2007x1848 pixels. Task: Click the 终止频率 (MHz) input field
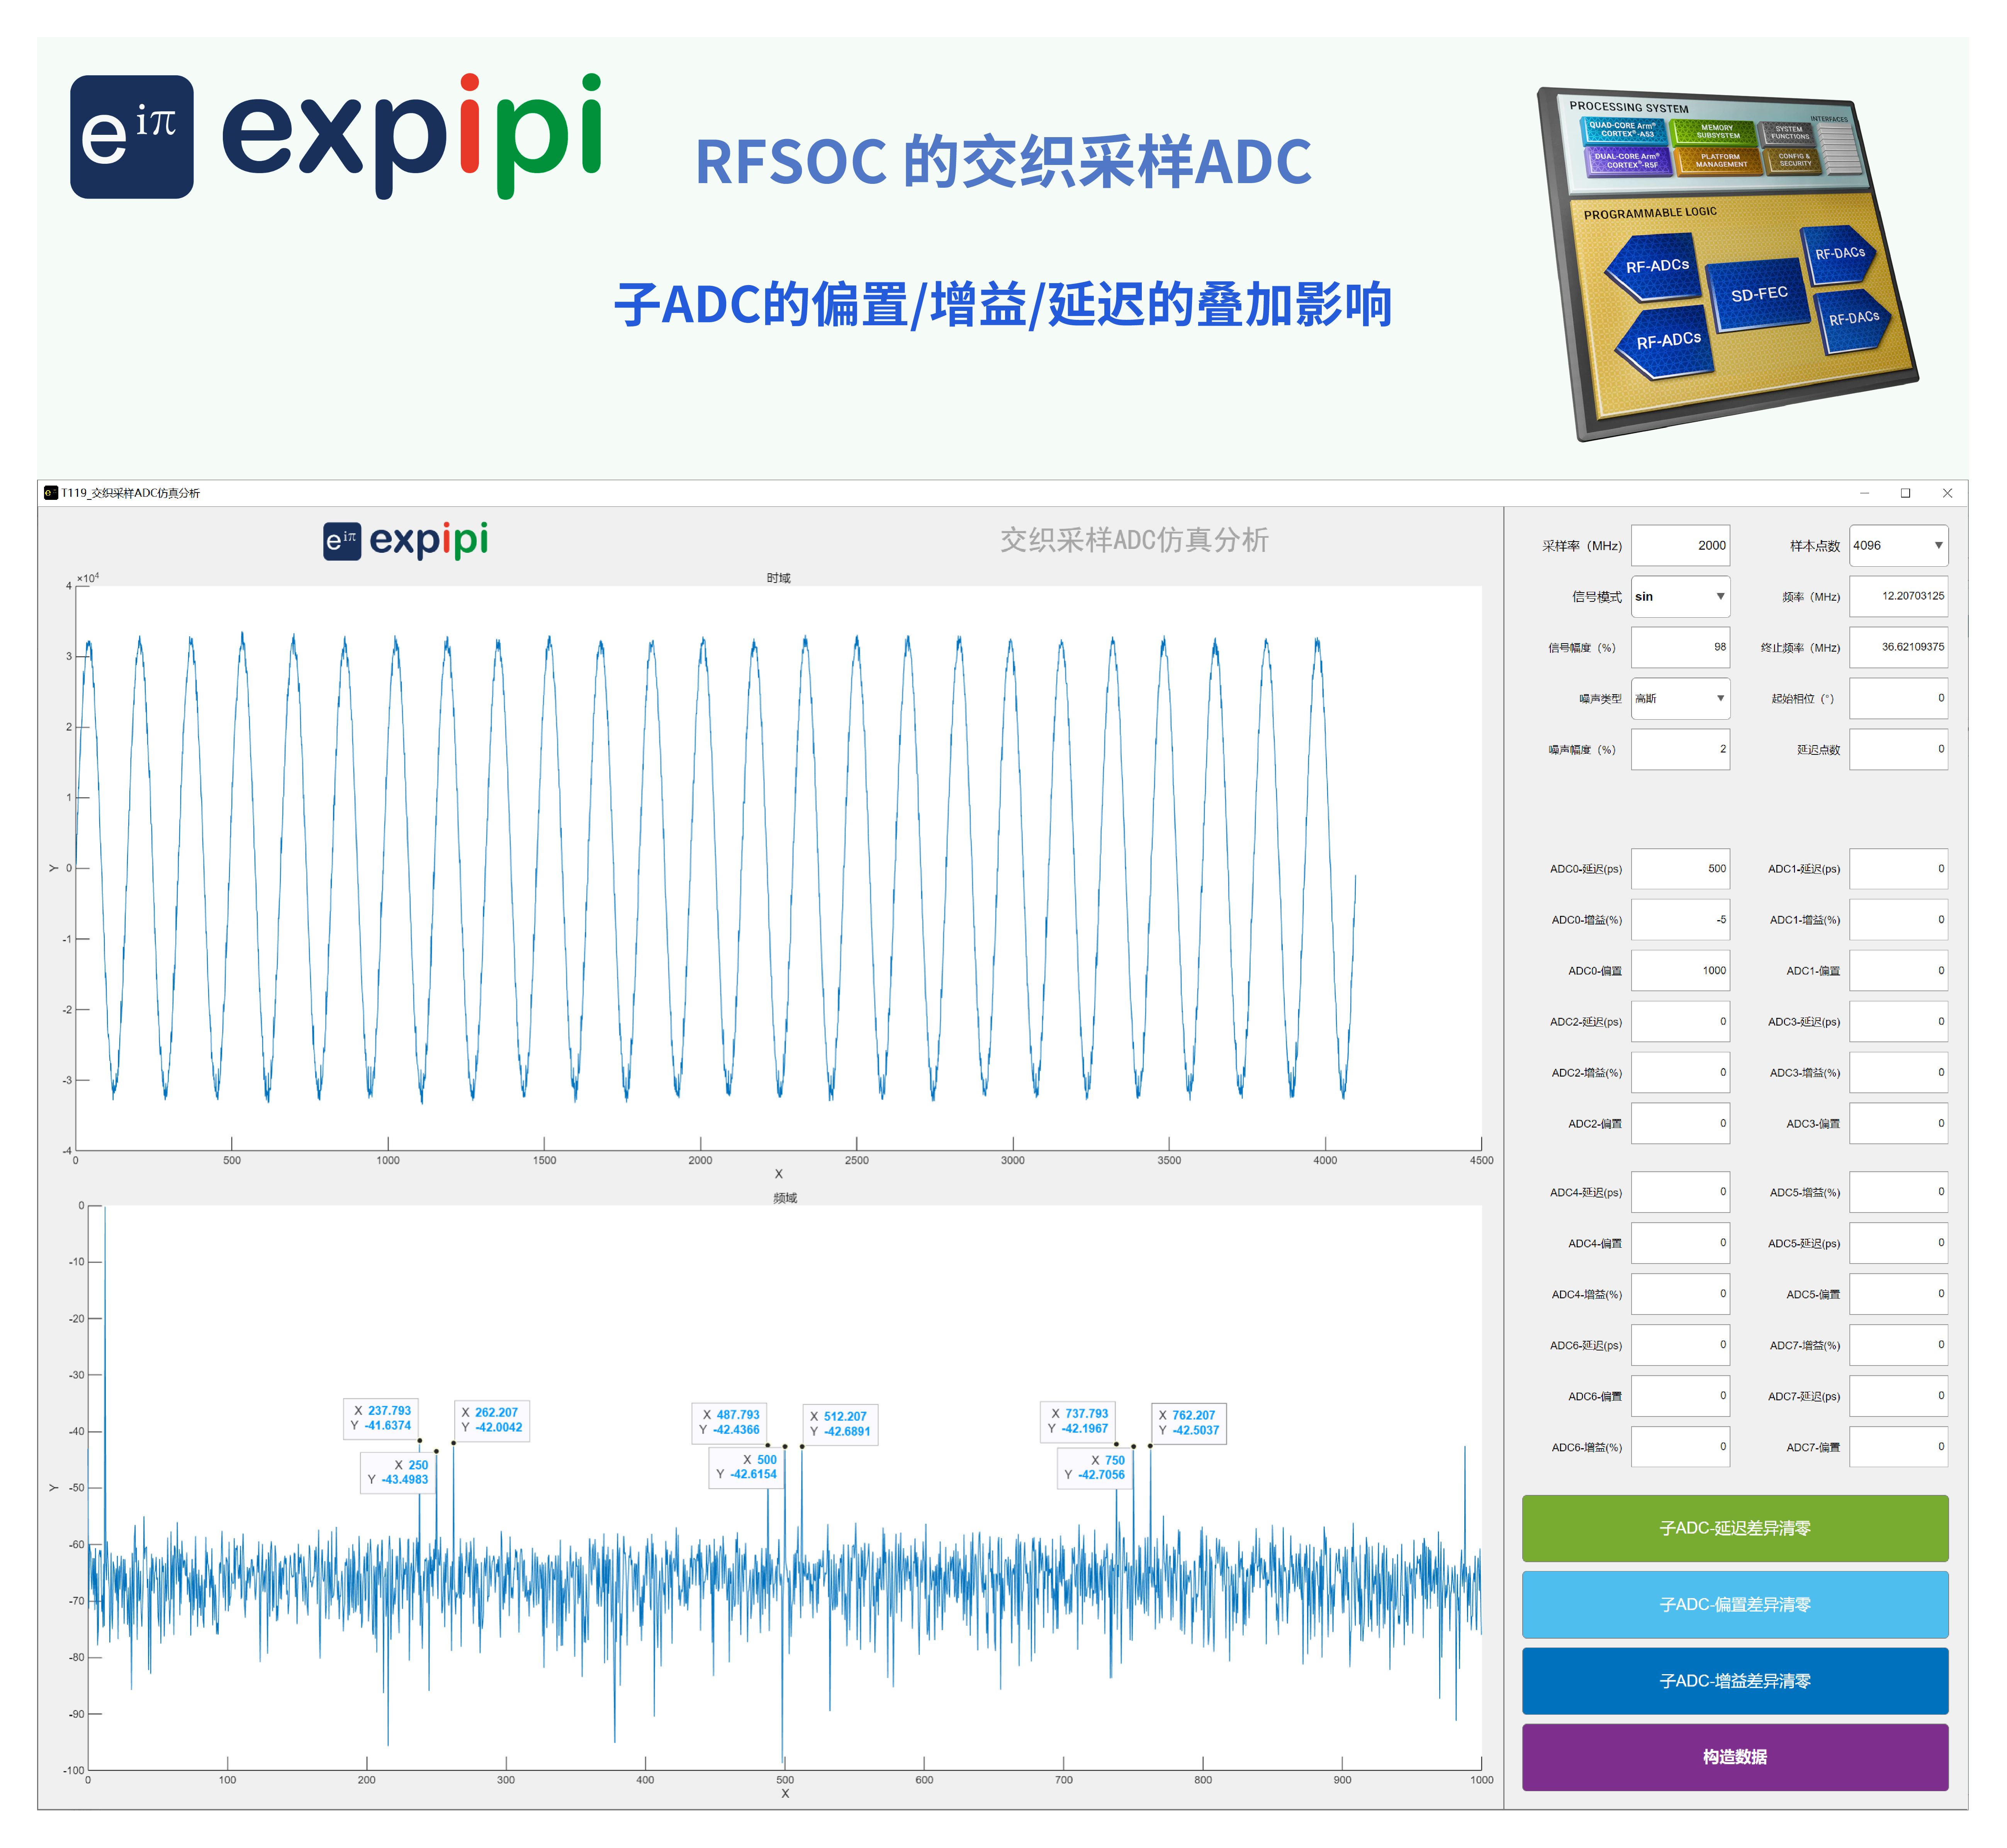click(1898, 648)
